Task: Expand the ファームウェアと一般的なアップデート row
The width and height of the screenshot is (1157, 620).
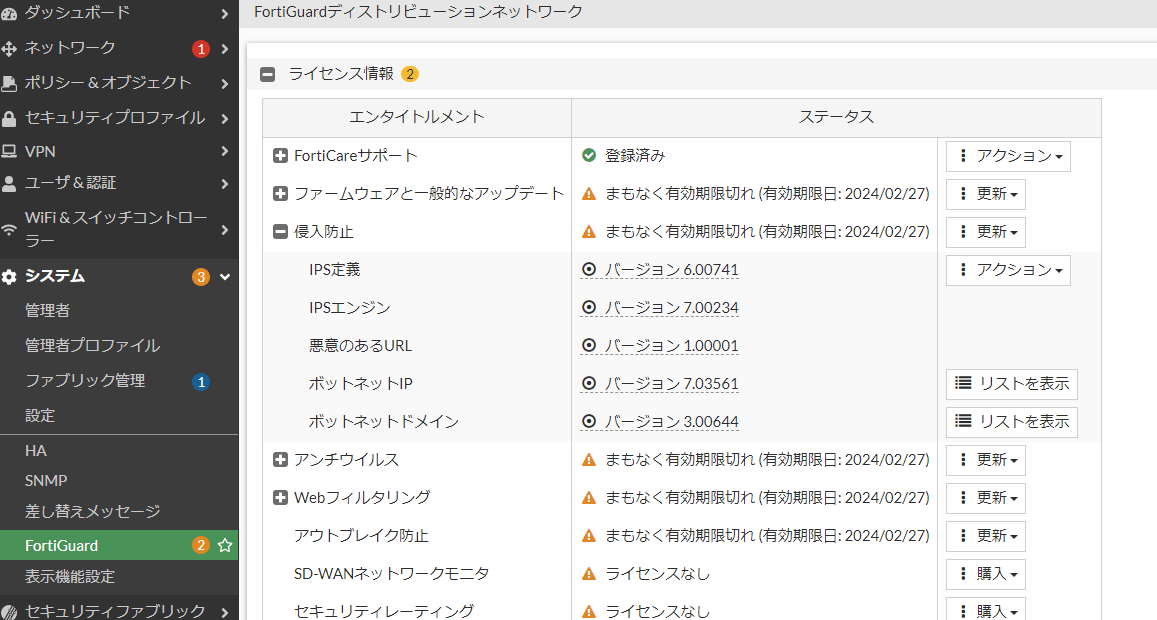Action: pos(280,193)
